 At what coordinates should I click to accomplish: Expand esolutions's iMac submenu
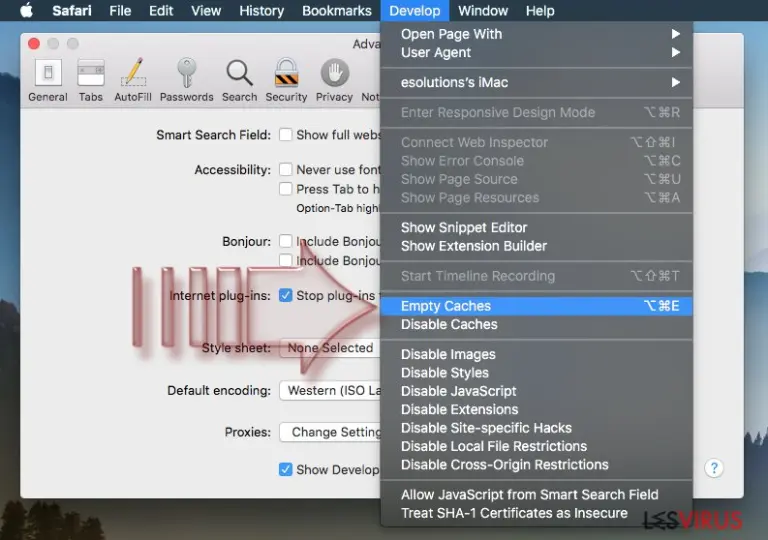[536, 82]
